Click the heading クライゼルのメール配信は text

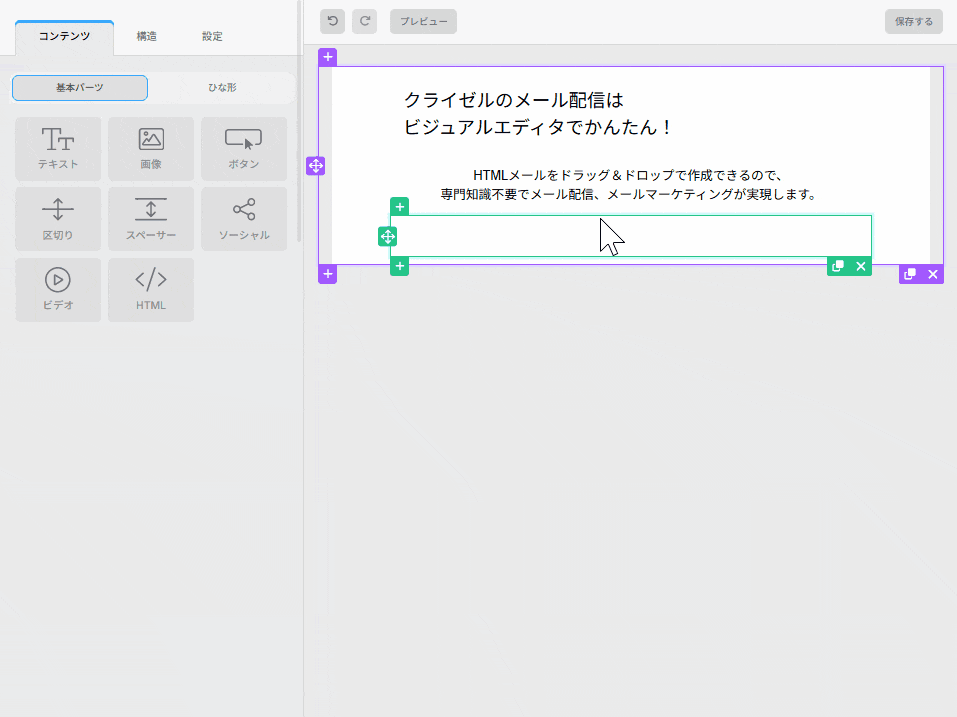(x=514, y=100)
